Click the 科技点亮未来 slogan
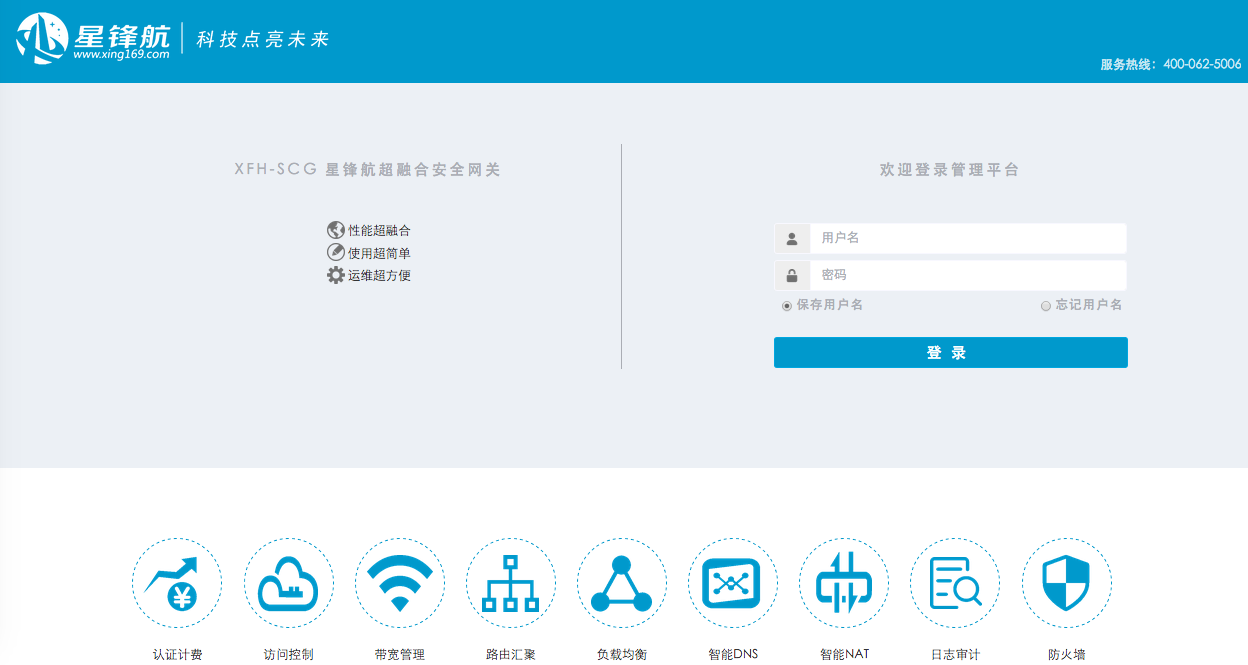 [x=263, y=40]
